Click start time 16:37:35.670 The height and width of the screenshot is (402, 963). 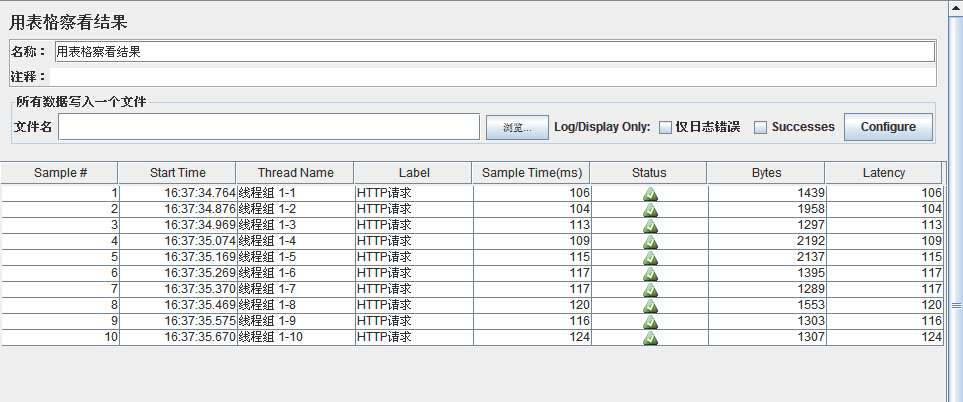click(200, 336)
